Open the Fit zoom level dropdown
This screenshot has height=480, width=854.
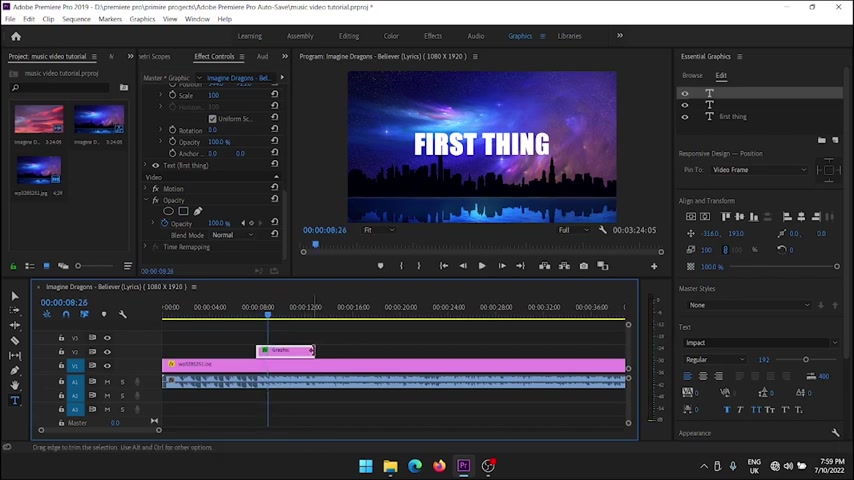[379, 230]
